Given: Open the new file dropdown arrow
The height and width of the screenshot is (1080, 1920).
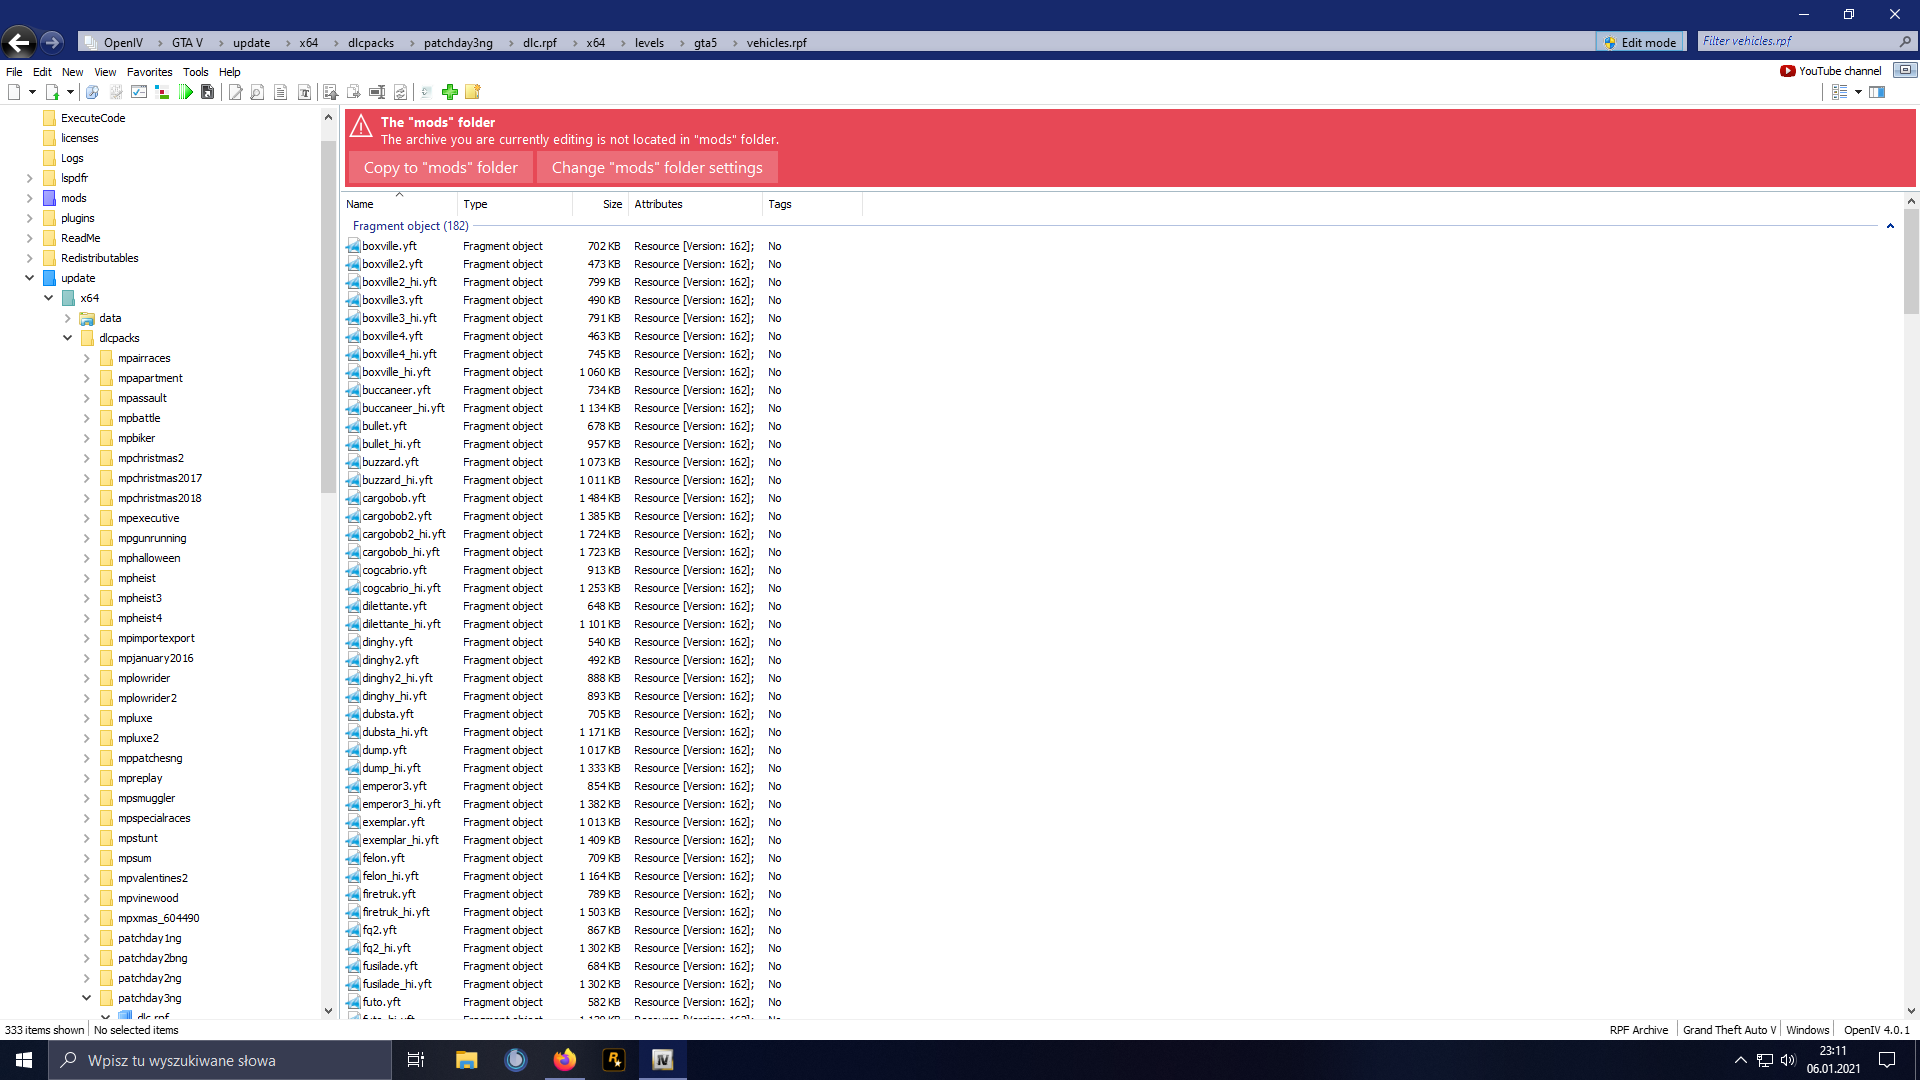Looking at the screenshot, I should 33,92.
